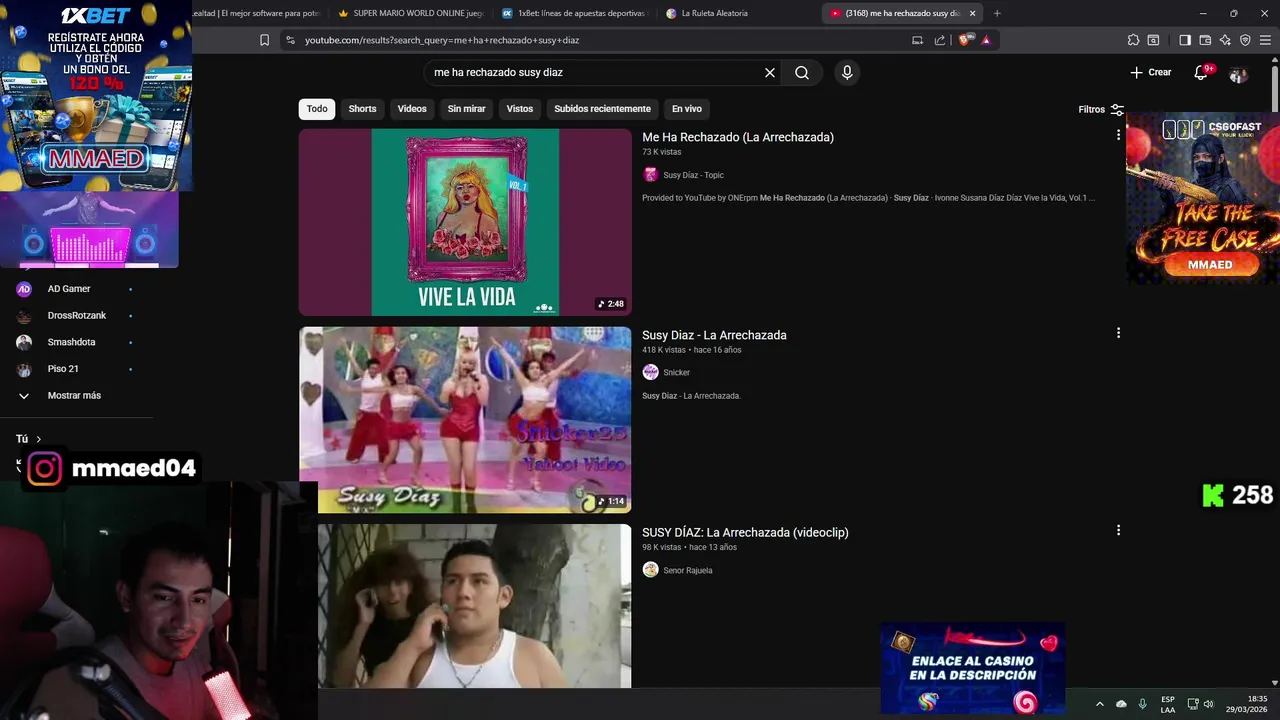Click the phone-call videoclip thumbnail
1280x720 pixels.
click(x=474, y=606)
